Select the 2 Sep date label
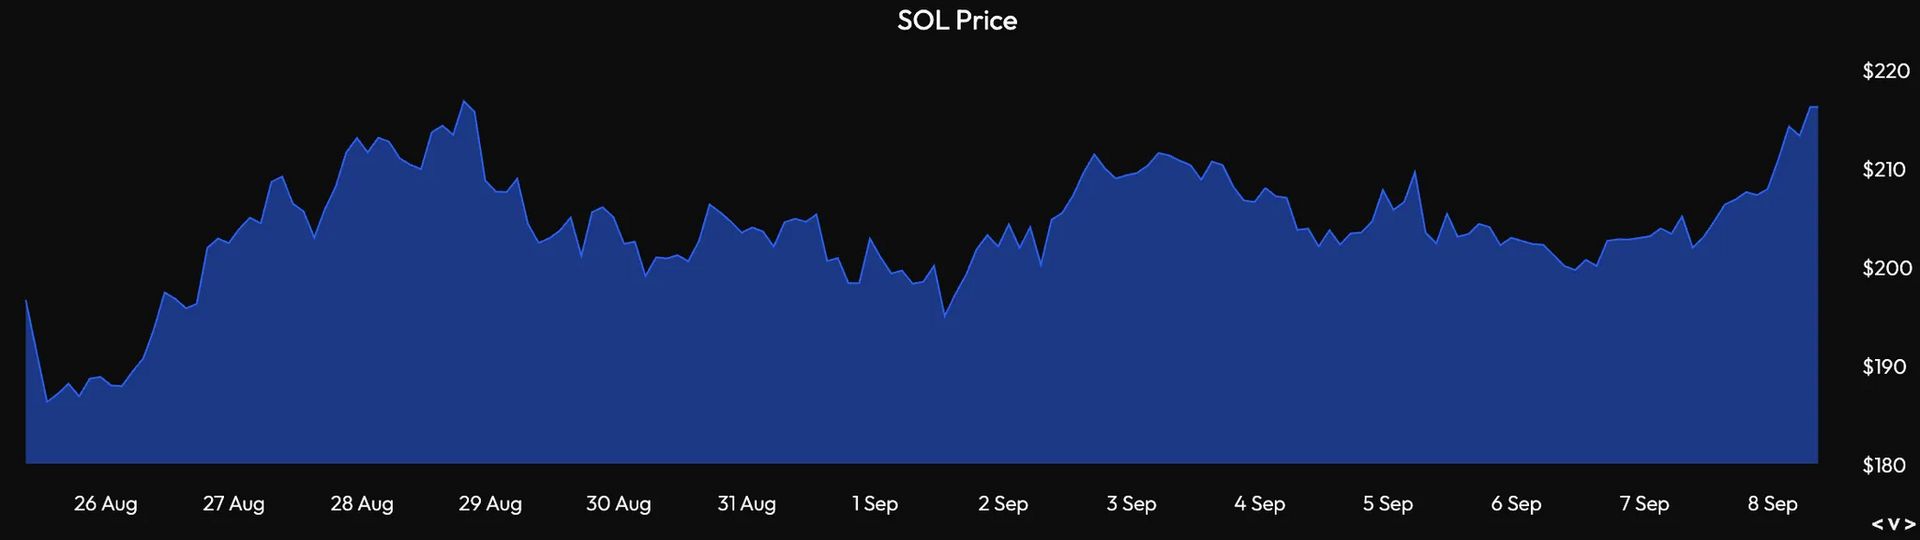The image size is (1920, 540). 1003,504
